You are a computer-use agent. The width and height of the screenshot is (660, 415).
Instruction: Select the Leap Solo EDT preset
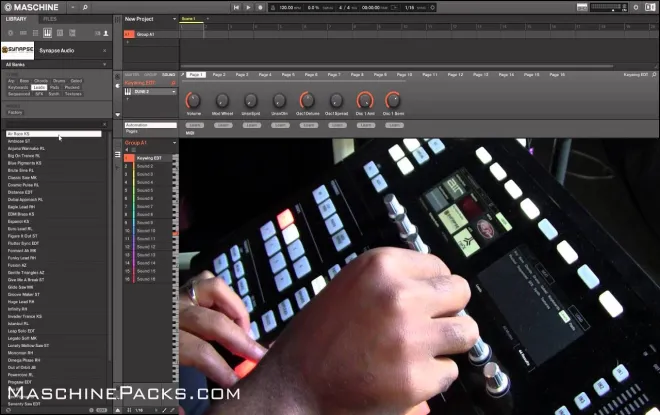pyautogui.click(x=54, y=331)
